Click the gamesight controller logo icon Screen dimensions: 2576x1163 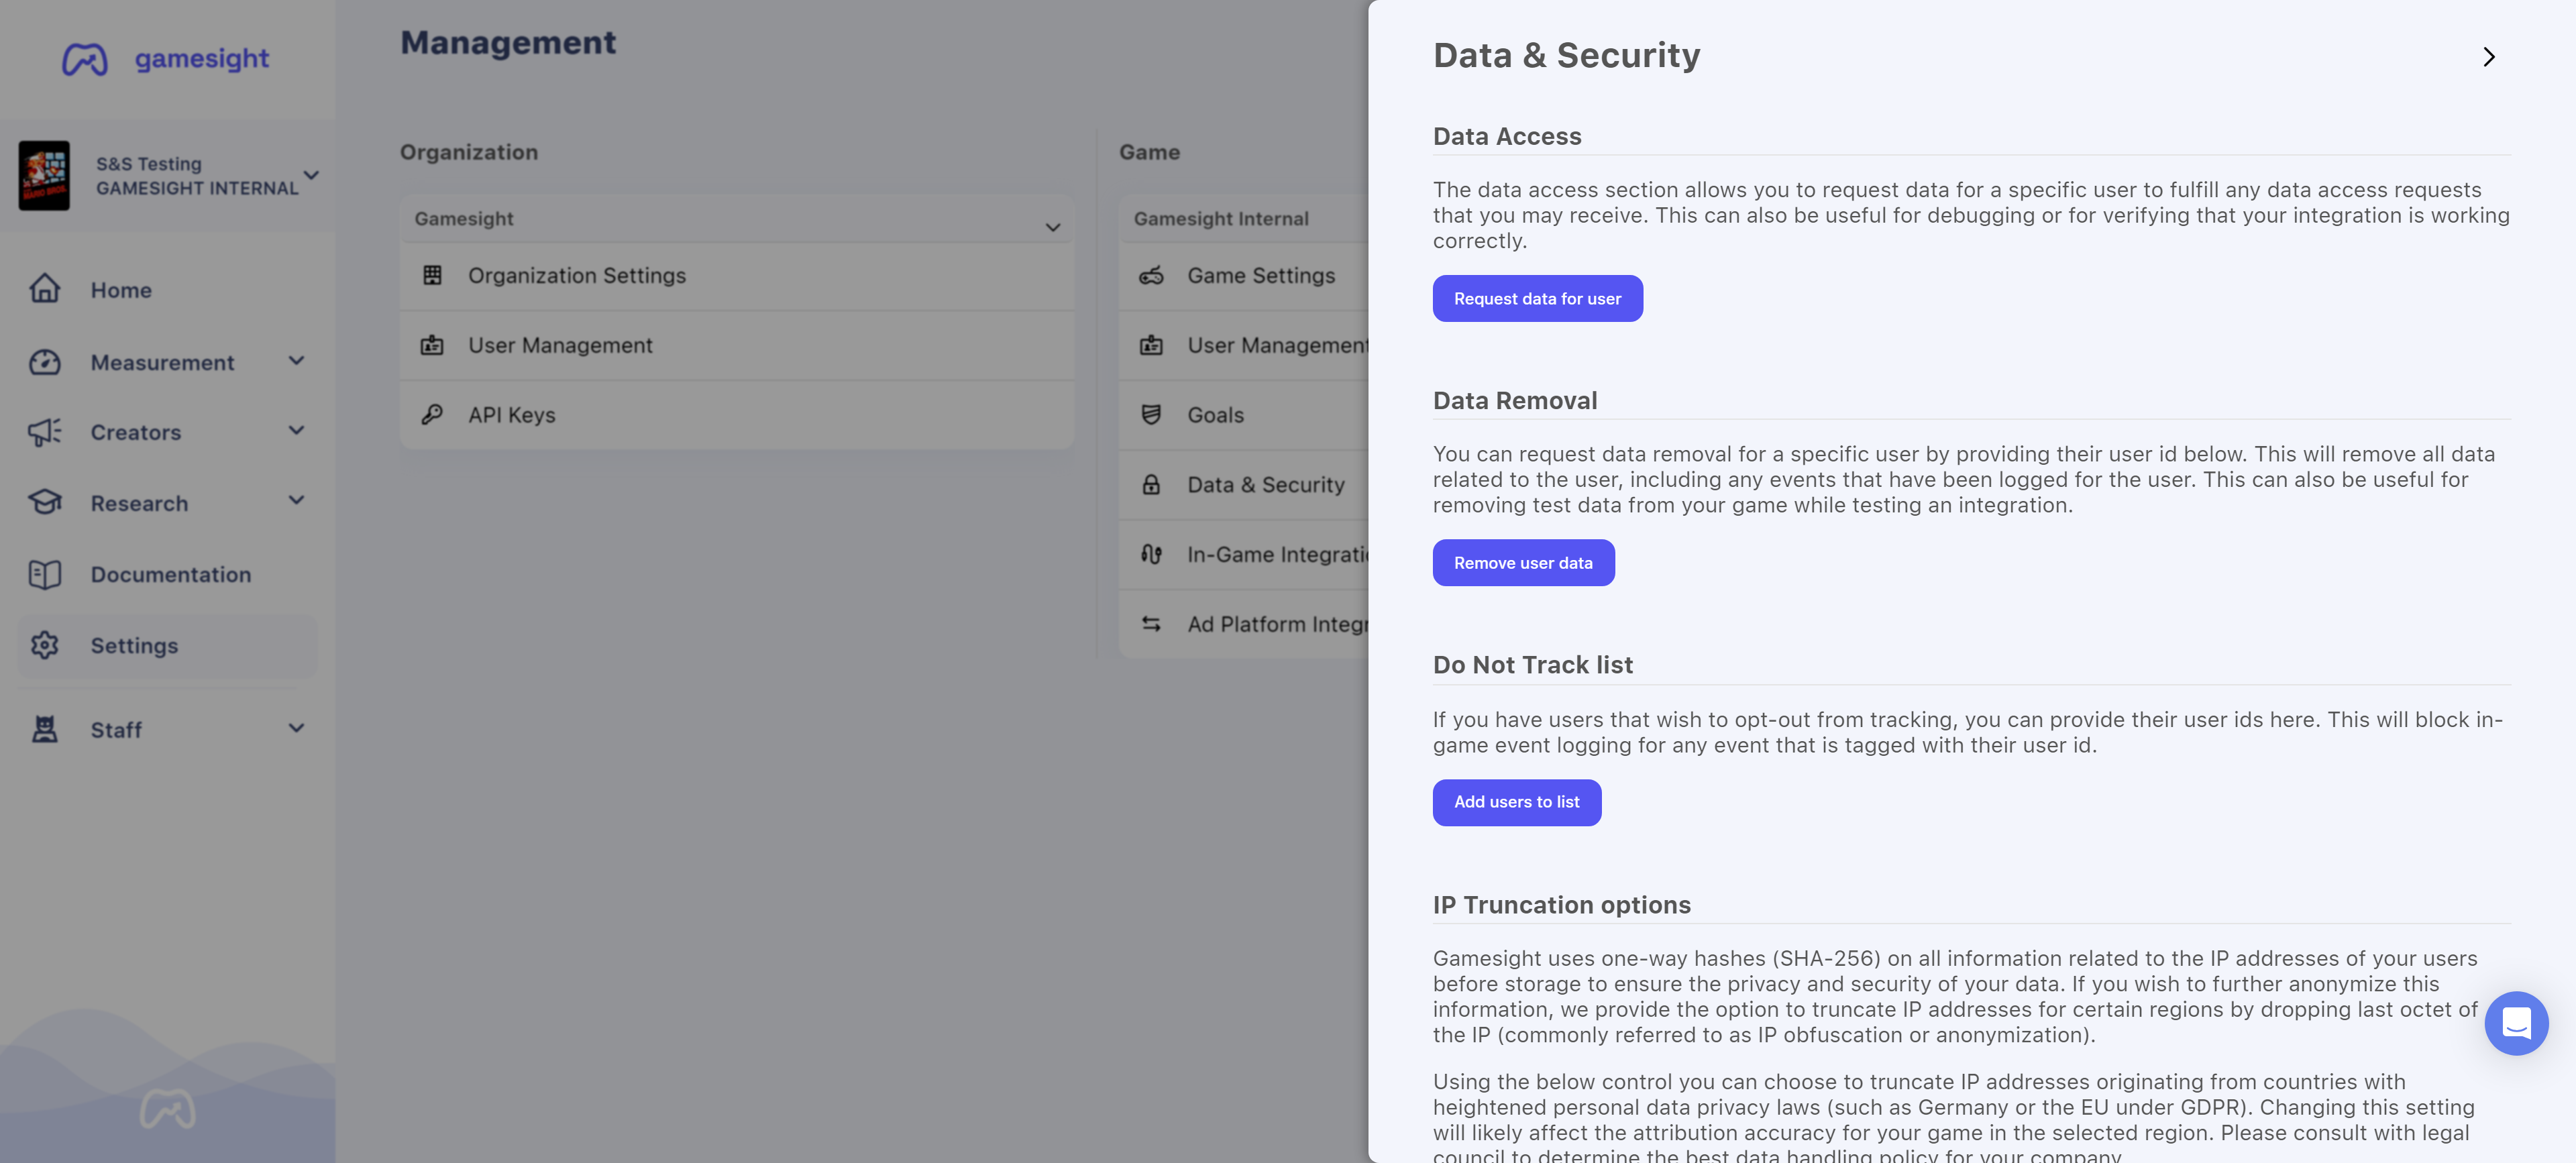point(85,59)
